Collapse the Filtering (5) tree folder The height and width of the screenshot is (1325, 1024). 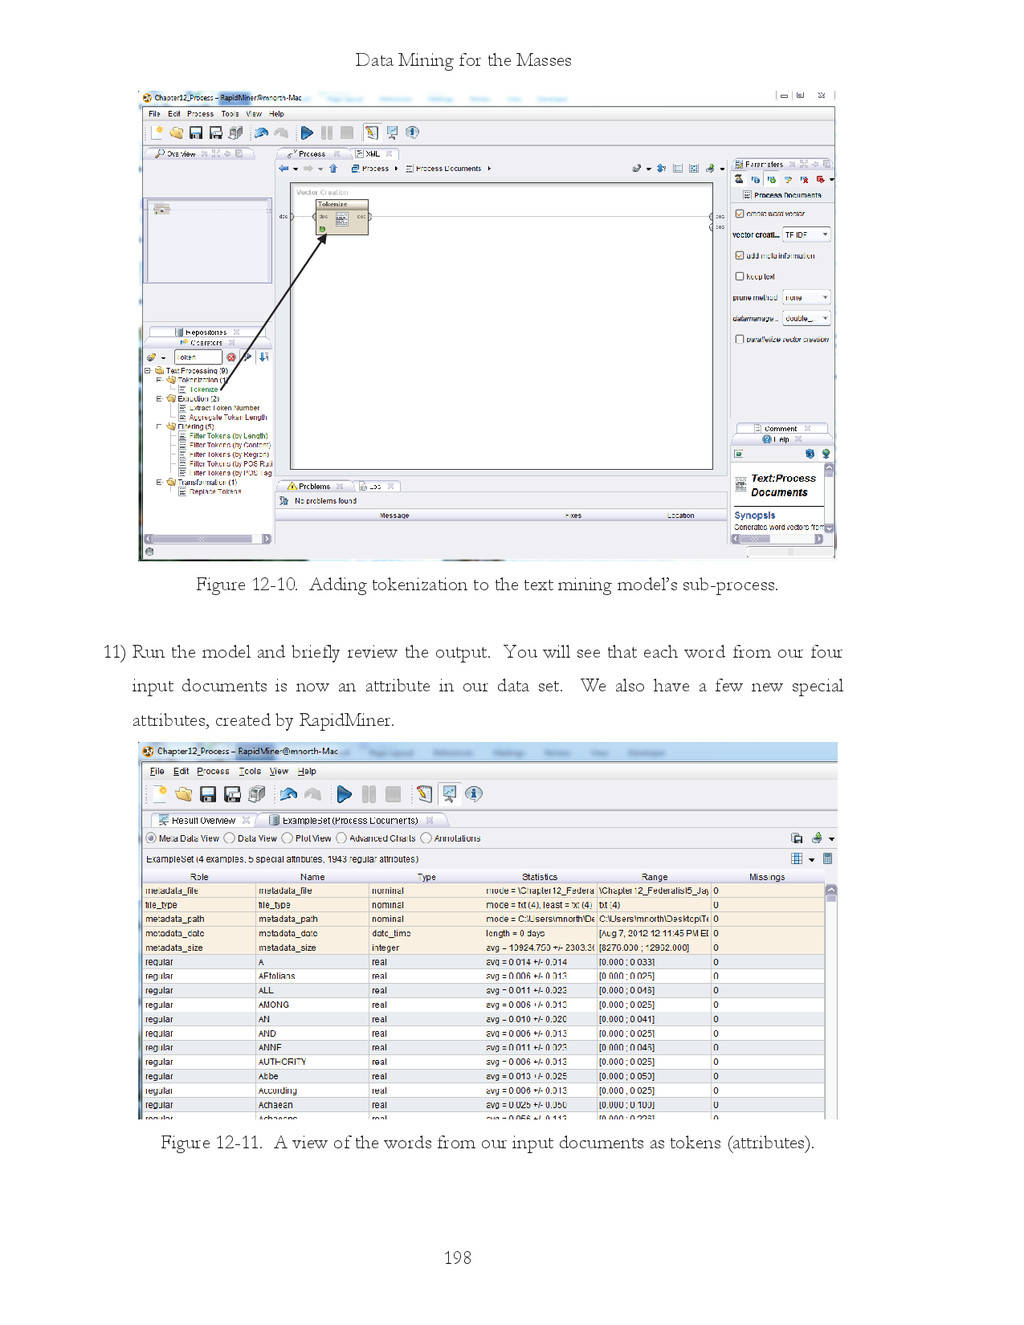pos(159,426)
